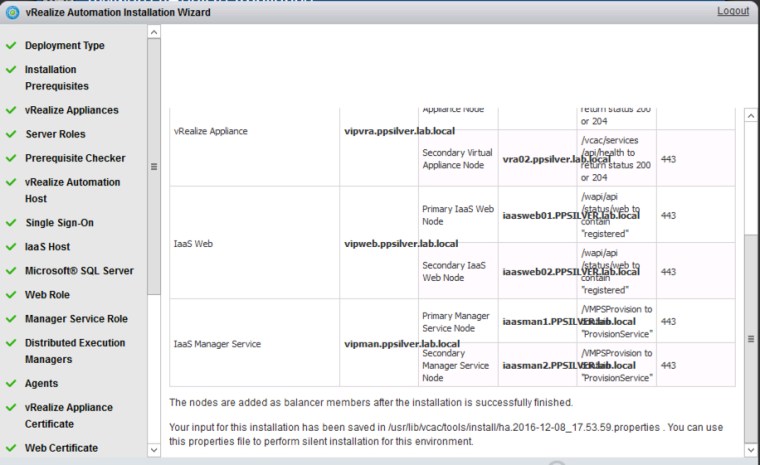Click iaasweb01.PPSILVER.lab.local node address
Viewport: 760px width, 465px height.
coord(571,216)
